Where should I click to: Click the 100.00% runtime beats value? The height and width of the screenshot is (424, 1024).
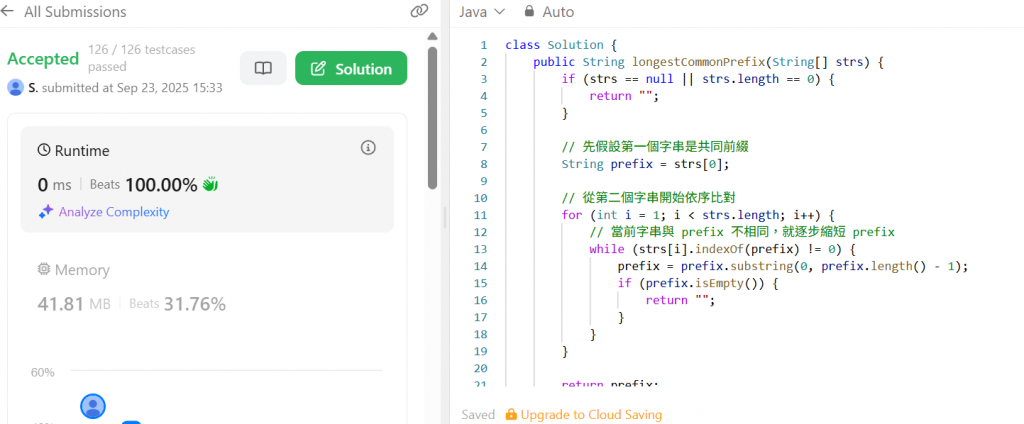click(161, 185)
